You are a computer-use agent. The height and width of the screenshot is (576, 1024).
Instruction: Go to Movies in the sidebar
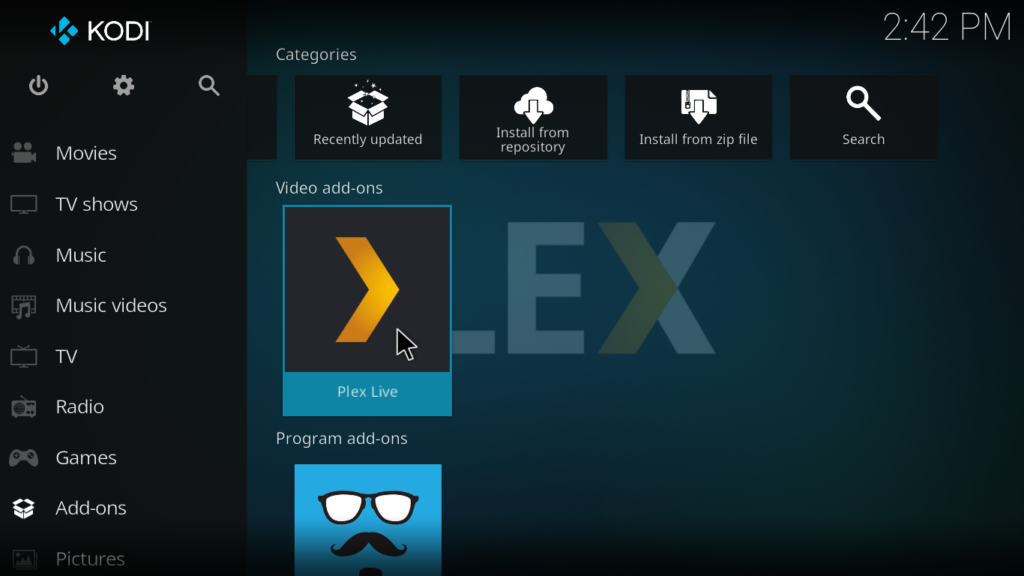point(86,153)
